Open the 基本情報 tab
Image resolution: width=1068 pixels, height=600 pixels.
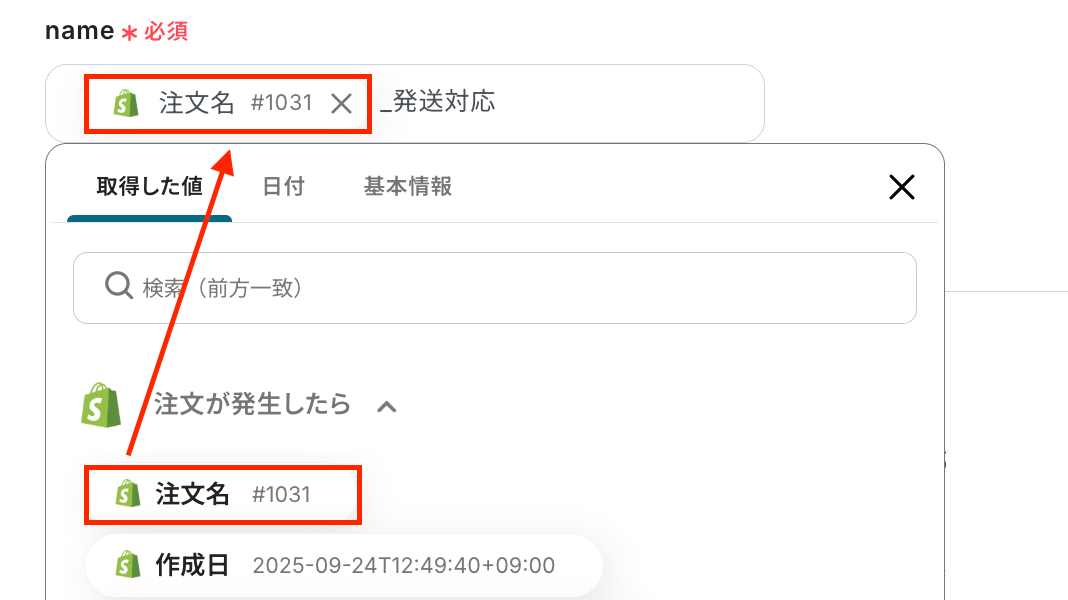tap(407, 187)
